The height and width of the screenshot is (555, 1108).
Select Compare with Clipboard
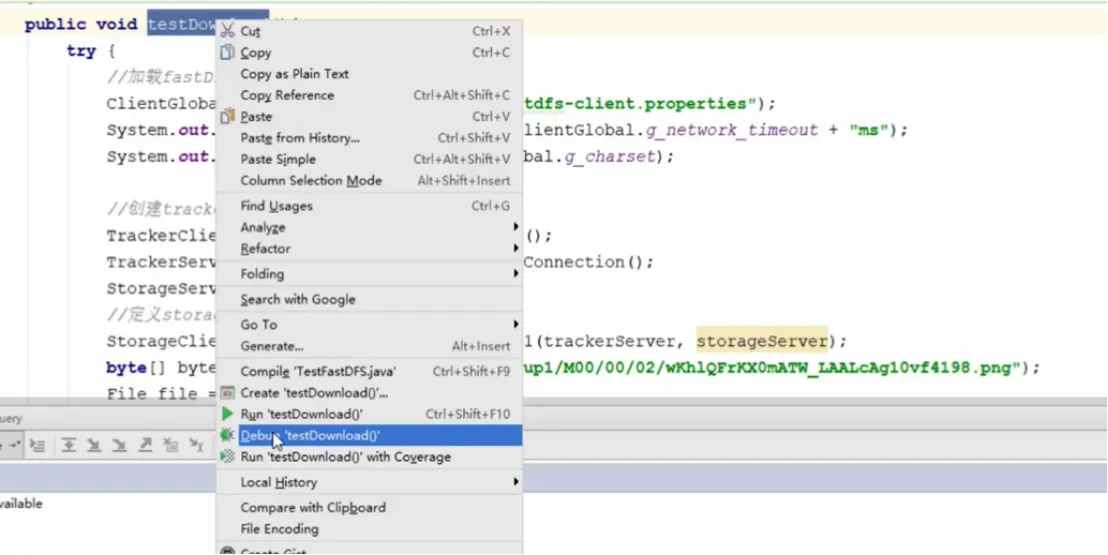(370, 508)
